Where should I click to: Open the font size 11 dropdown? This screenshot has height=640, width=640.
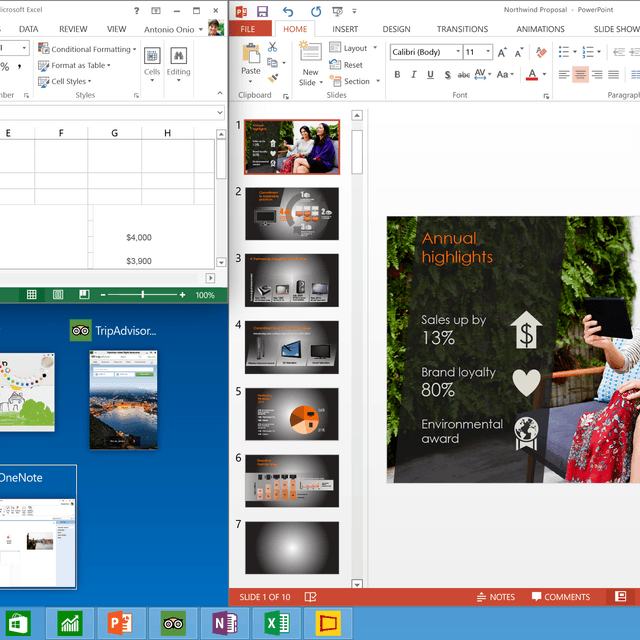click(488, 52)
